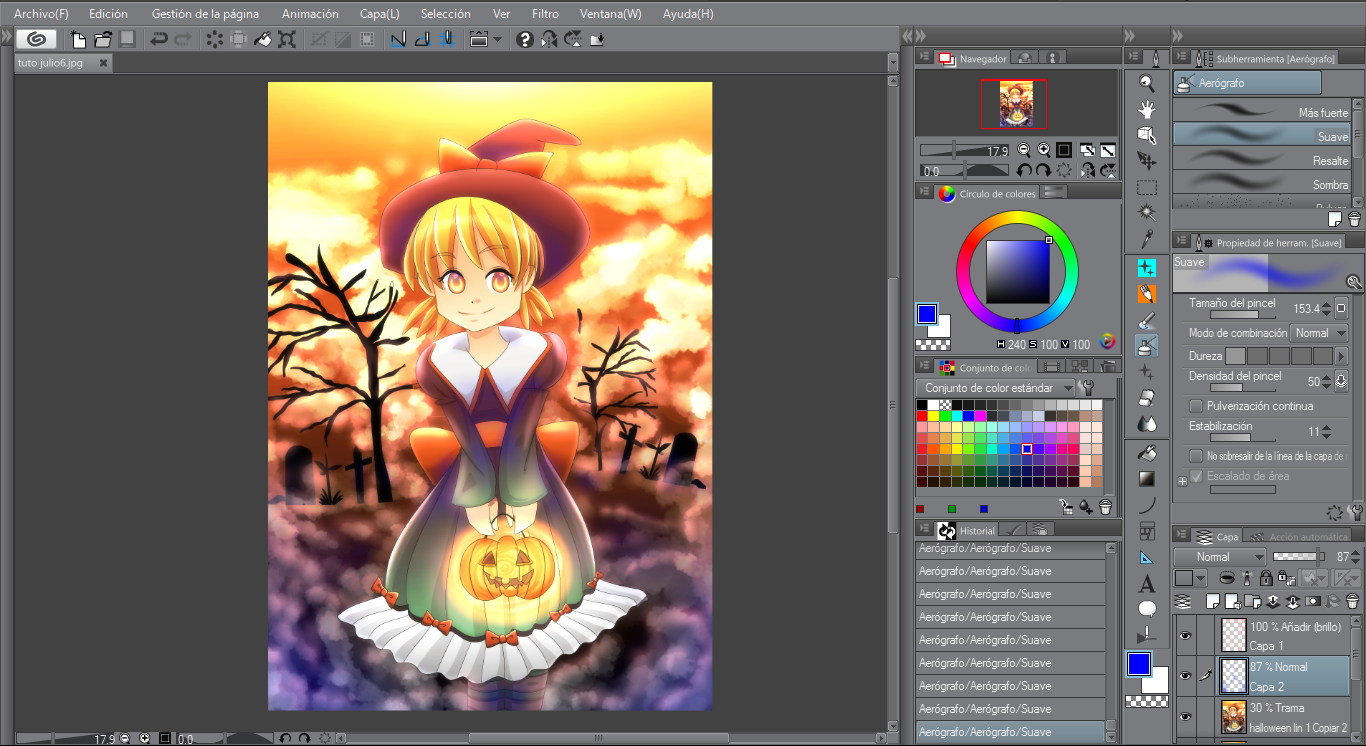The width and height of the screenshot is (1366, 746).
Task: Open CLIP STUDIO launcher icon
Action: pyautogui.click(x=35, y=39)
